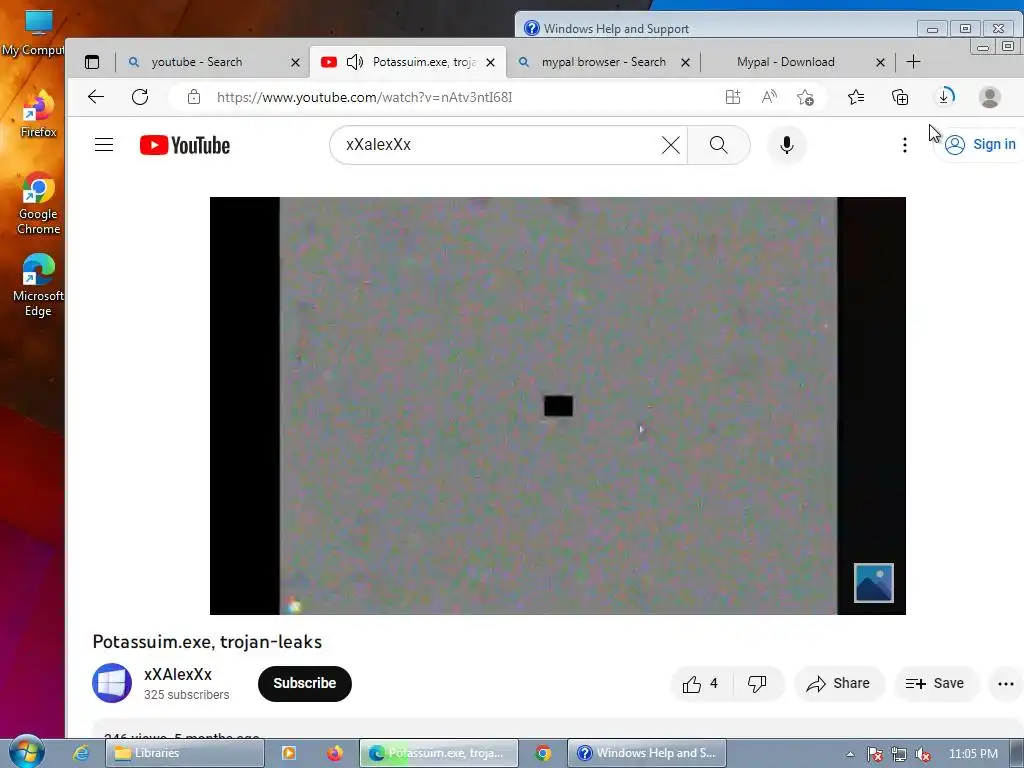Switch to the mypal browser - Search tab
This screenshot has height=768, width=1024.
point(603,62)
